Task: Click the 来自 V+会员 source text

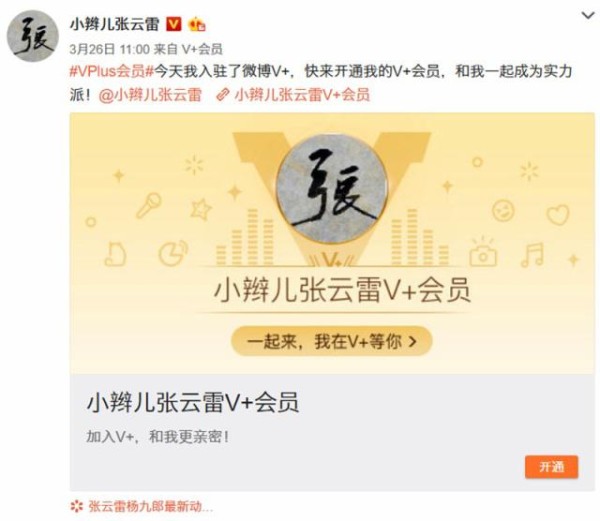Action: pyautogui.click(x=188, y=49)
